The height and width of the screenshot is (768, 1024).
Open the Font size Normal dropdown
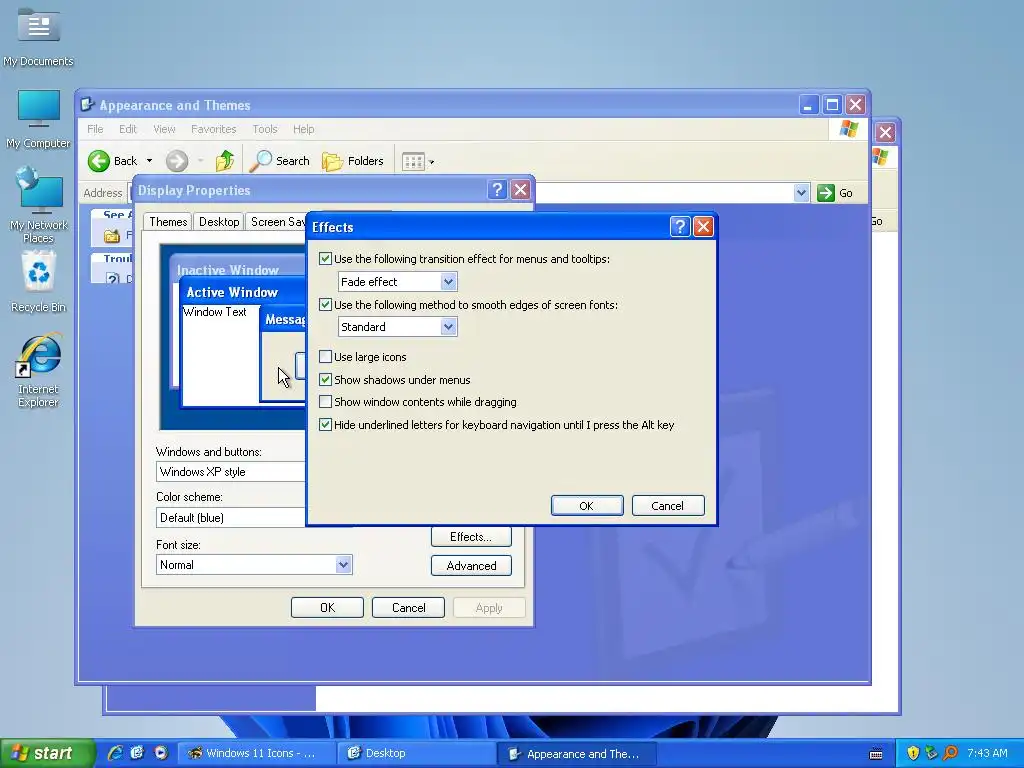click(x=344, y=565)
